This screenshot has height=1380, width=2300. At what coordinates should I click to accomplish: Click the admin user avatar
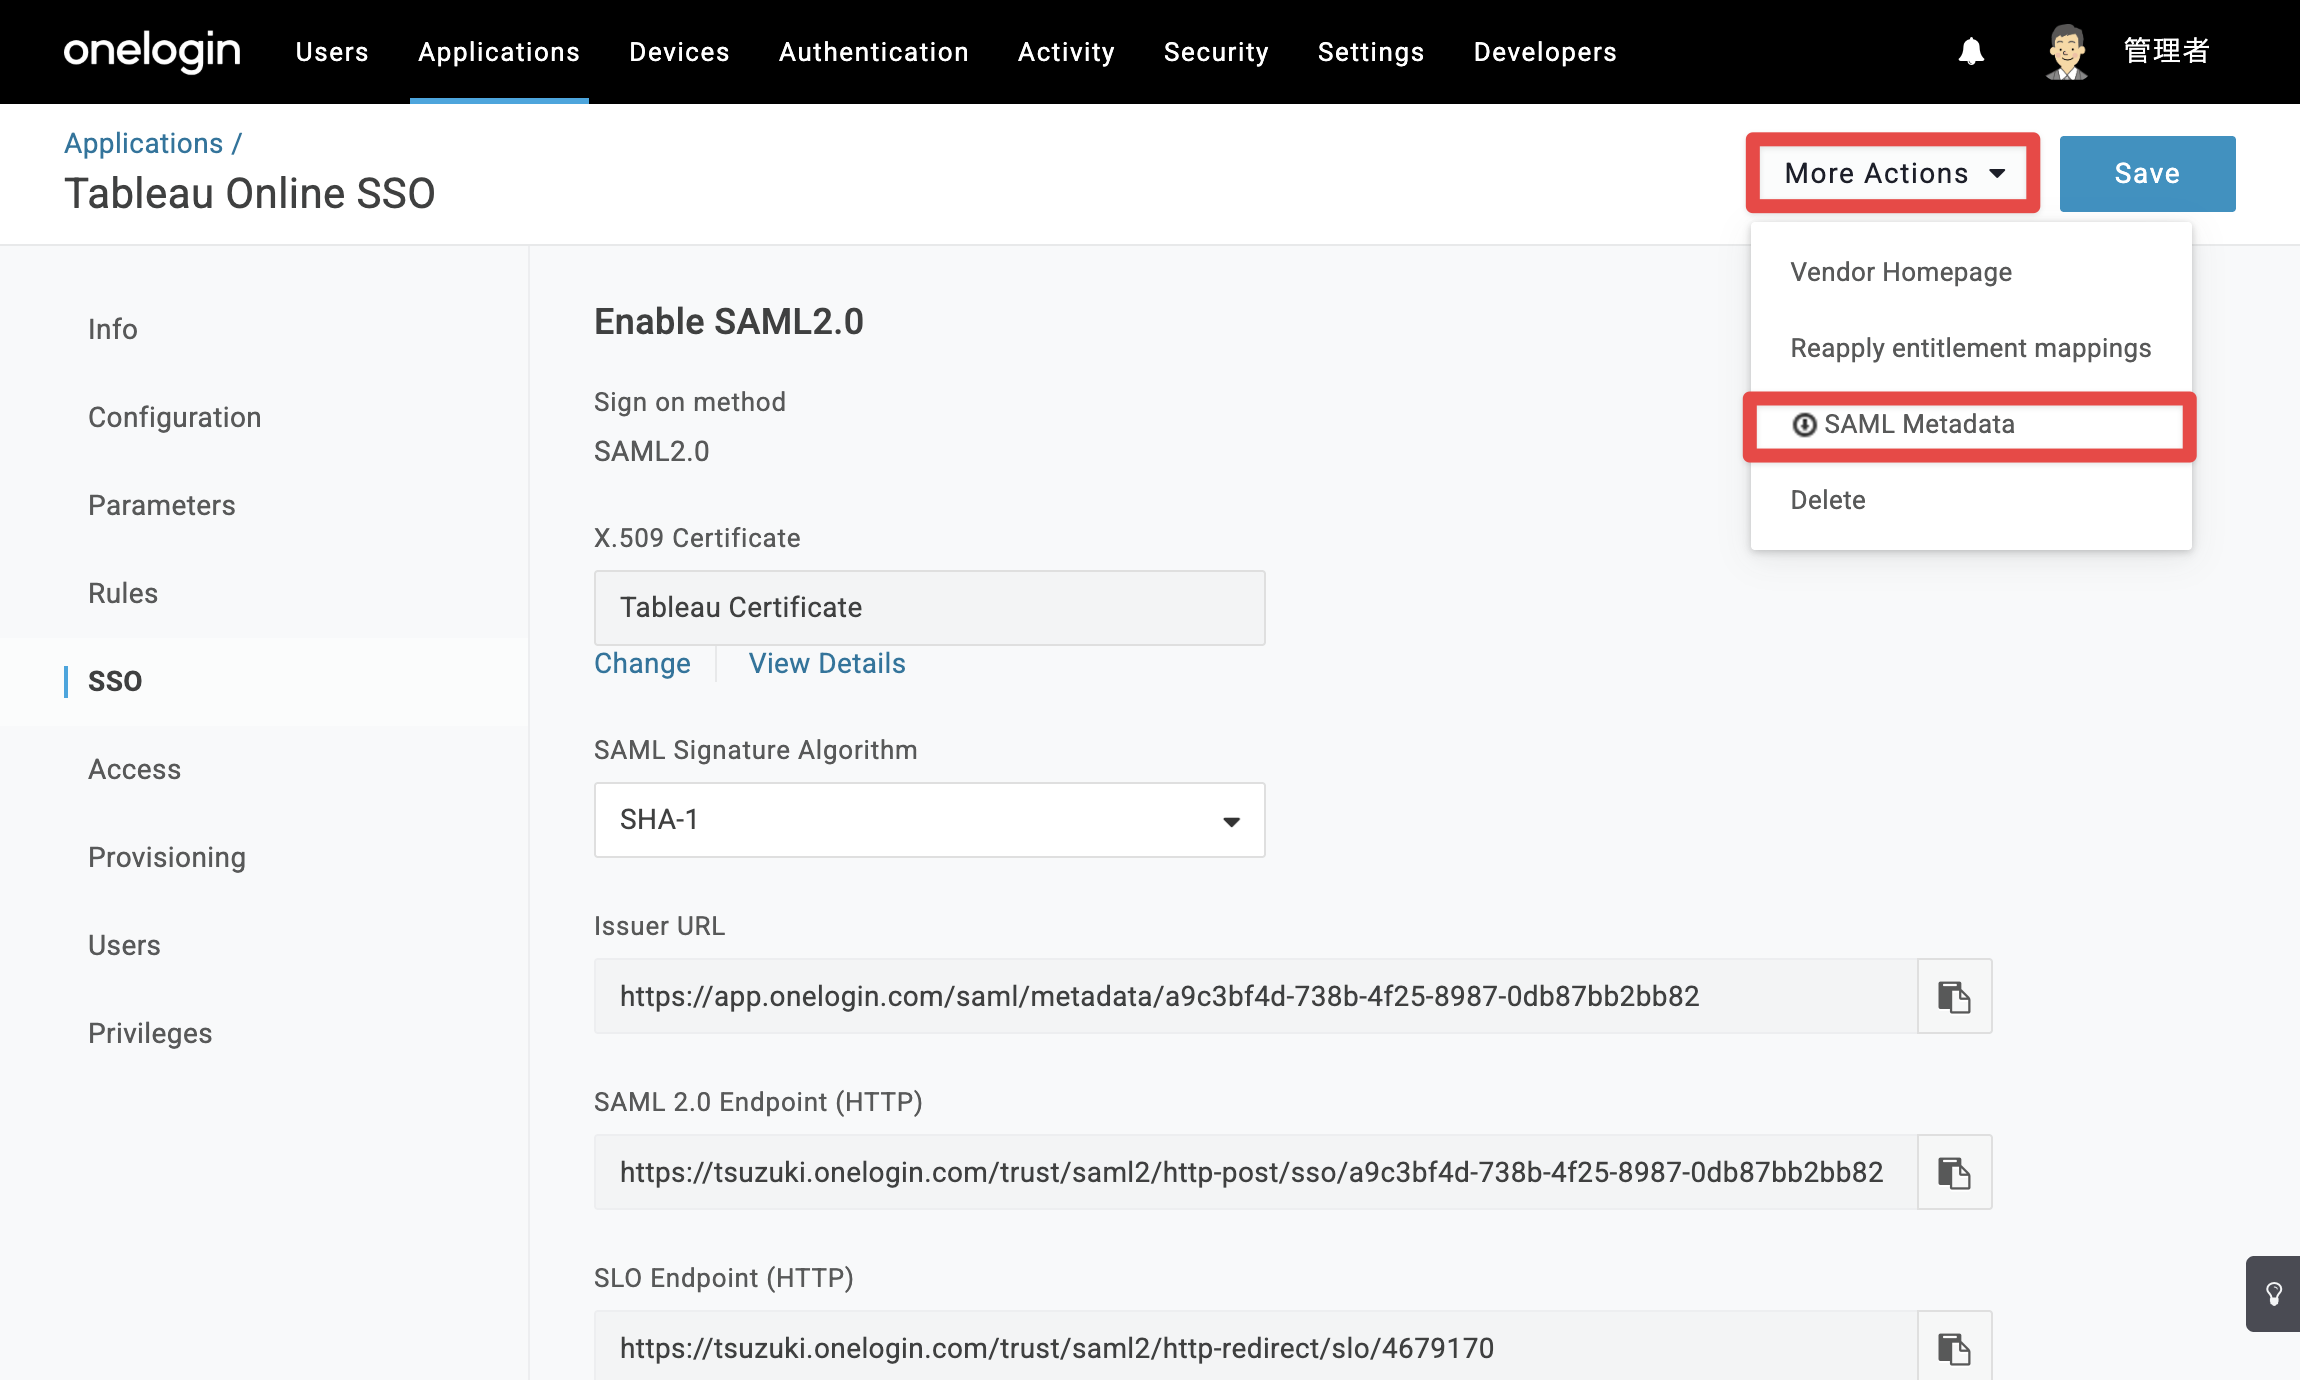click(x=2066, y=51)
